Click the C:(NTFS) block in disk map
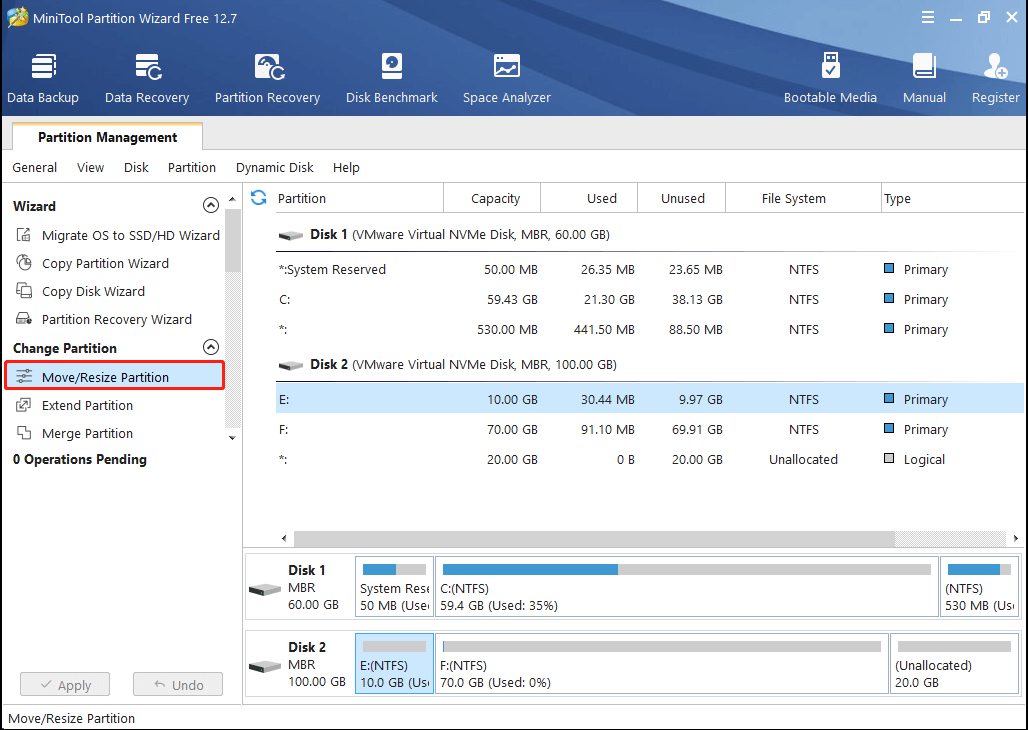This screenshot has height=730, width=1028. click(x=687, y=586)
